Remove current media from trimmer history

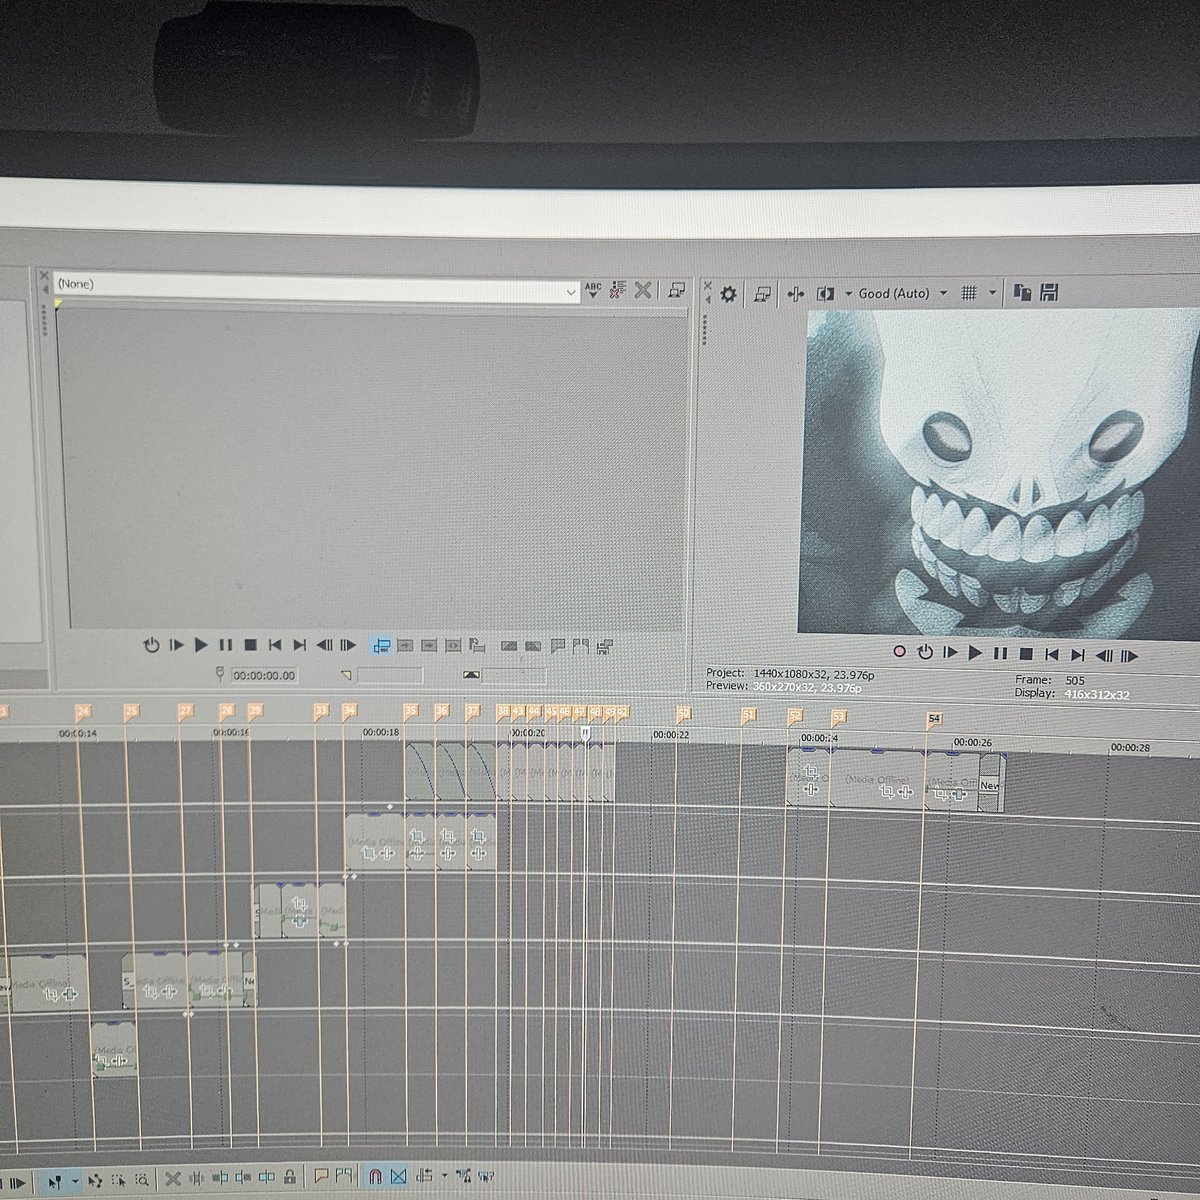(x=643, y=290)
